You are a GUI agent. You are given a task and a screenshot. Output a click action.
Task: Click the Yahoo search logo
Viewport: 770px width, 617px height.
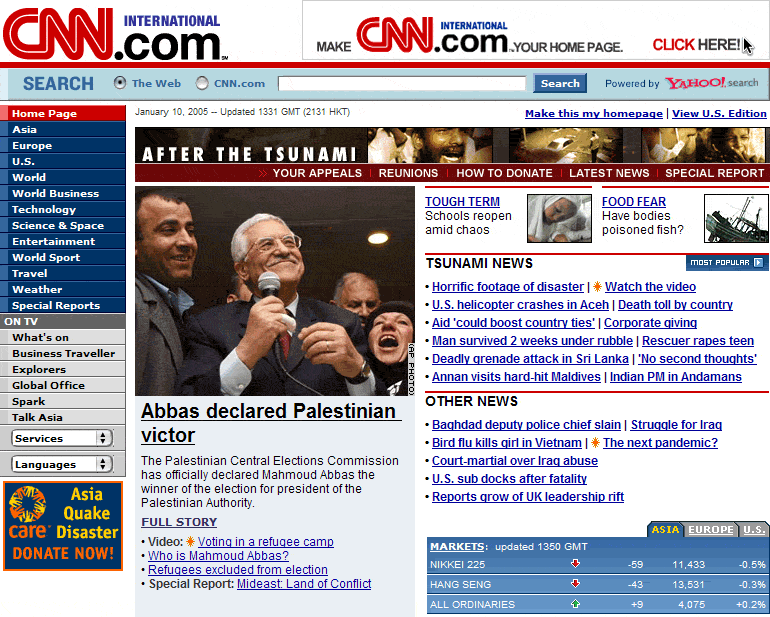[x=712, y=83]
